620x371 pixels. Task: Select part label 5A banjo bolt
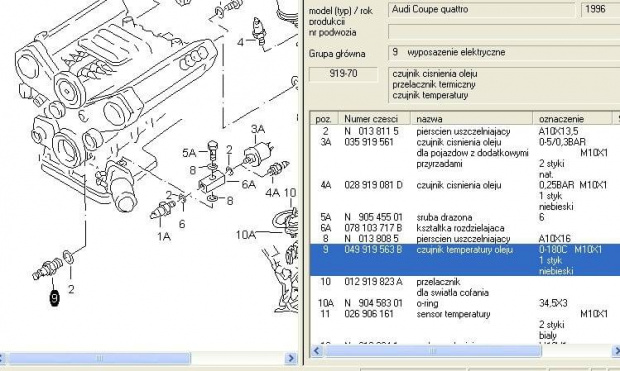point(189,153)
